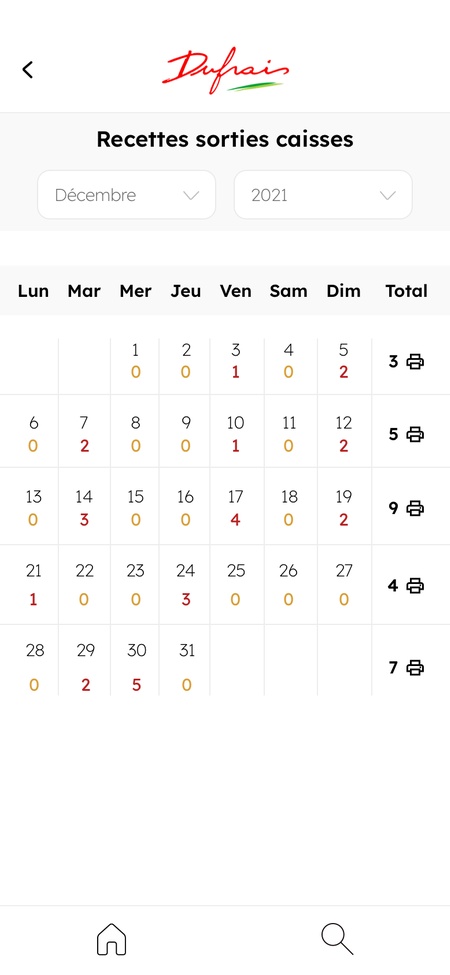Open day 24 showing 3 entries

(x=185, y=585)
